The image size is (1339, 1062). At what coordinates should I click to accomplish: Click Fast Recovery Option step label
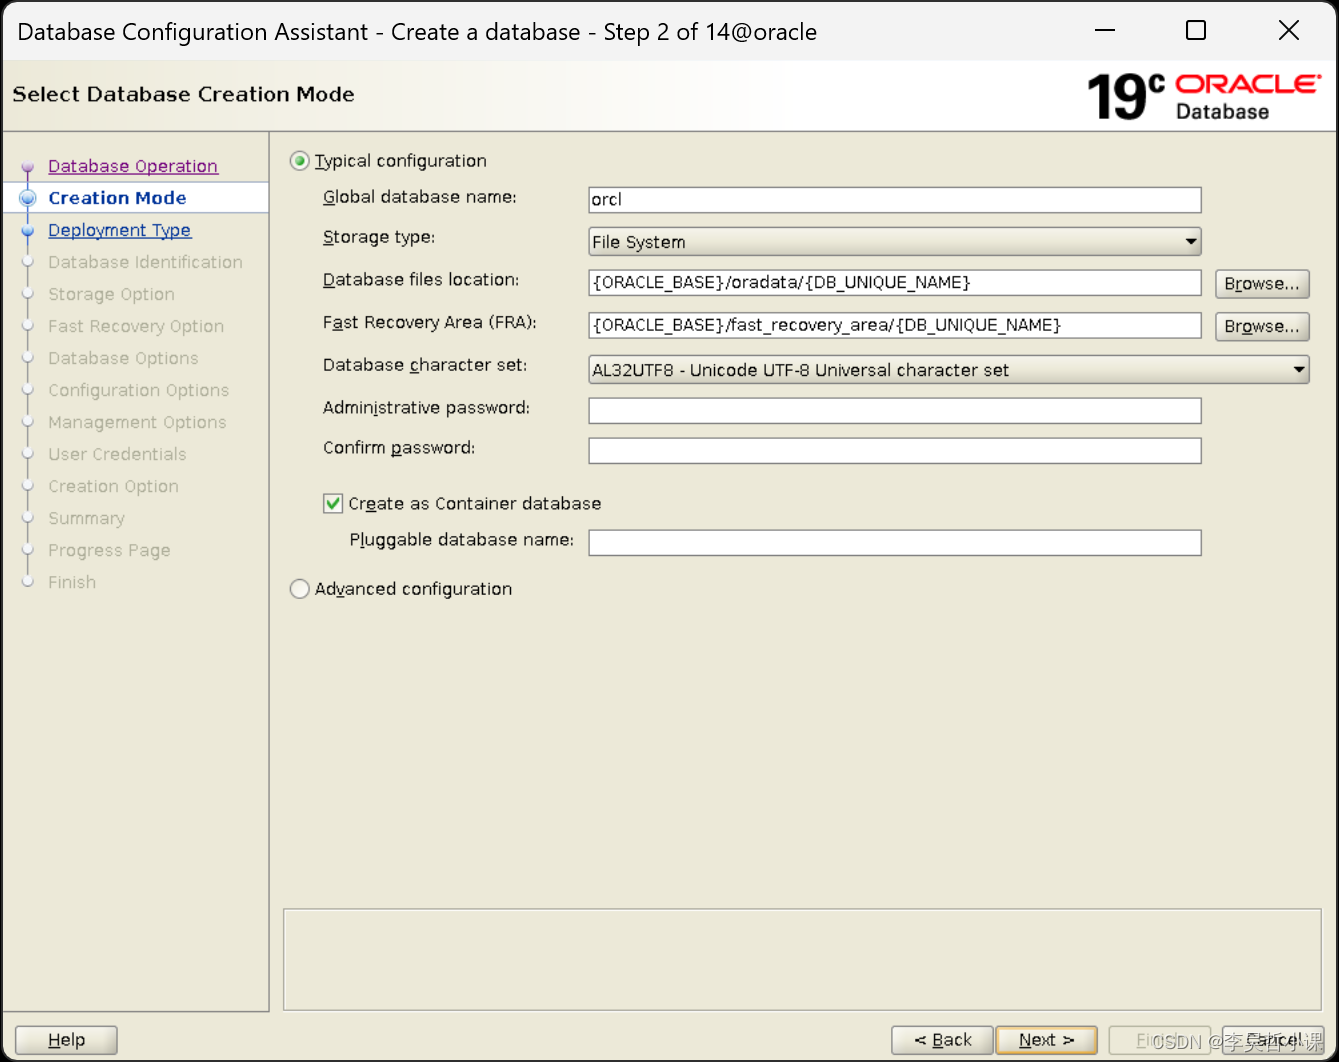136,326
